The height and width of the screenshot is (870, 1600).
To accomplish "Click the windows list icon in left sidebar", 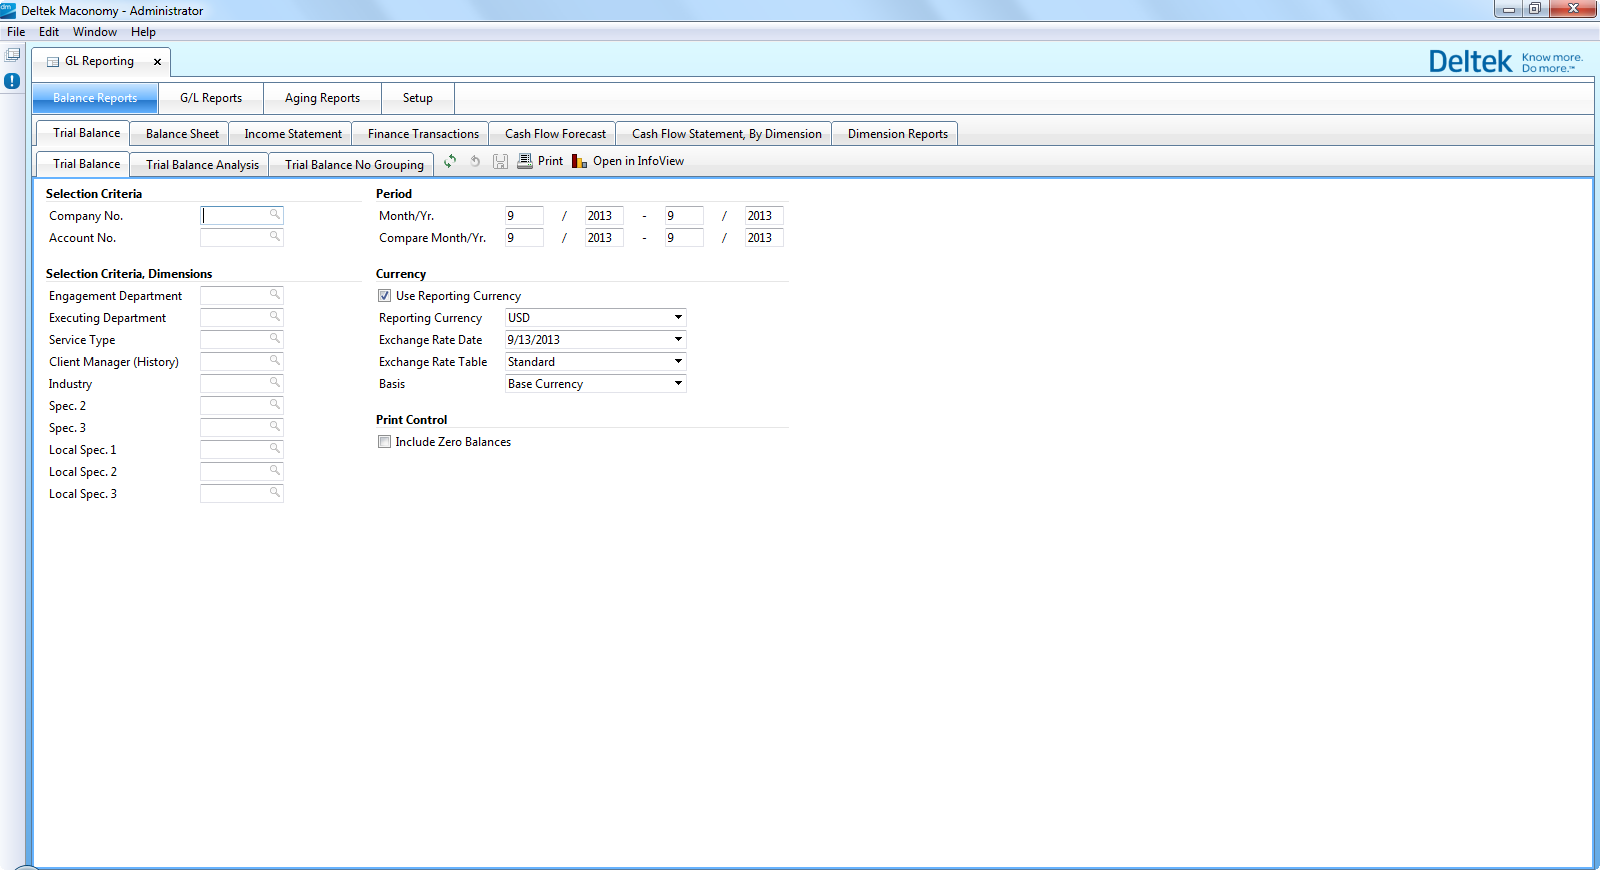I will pos(12,55).
